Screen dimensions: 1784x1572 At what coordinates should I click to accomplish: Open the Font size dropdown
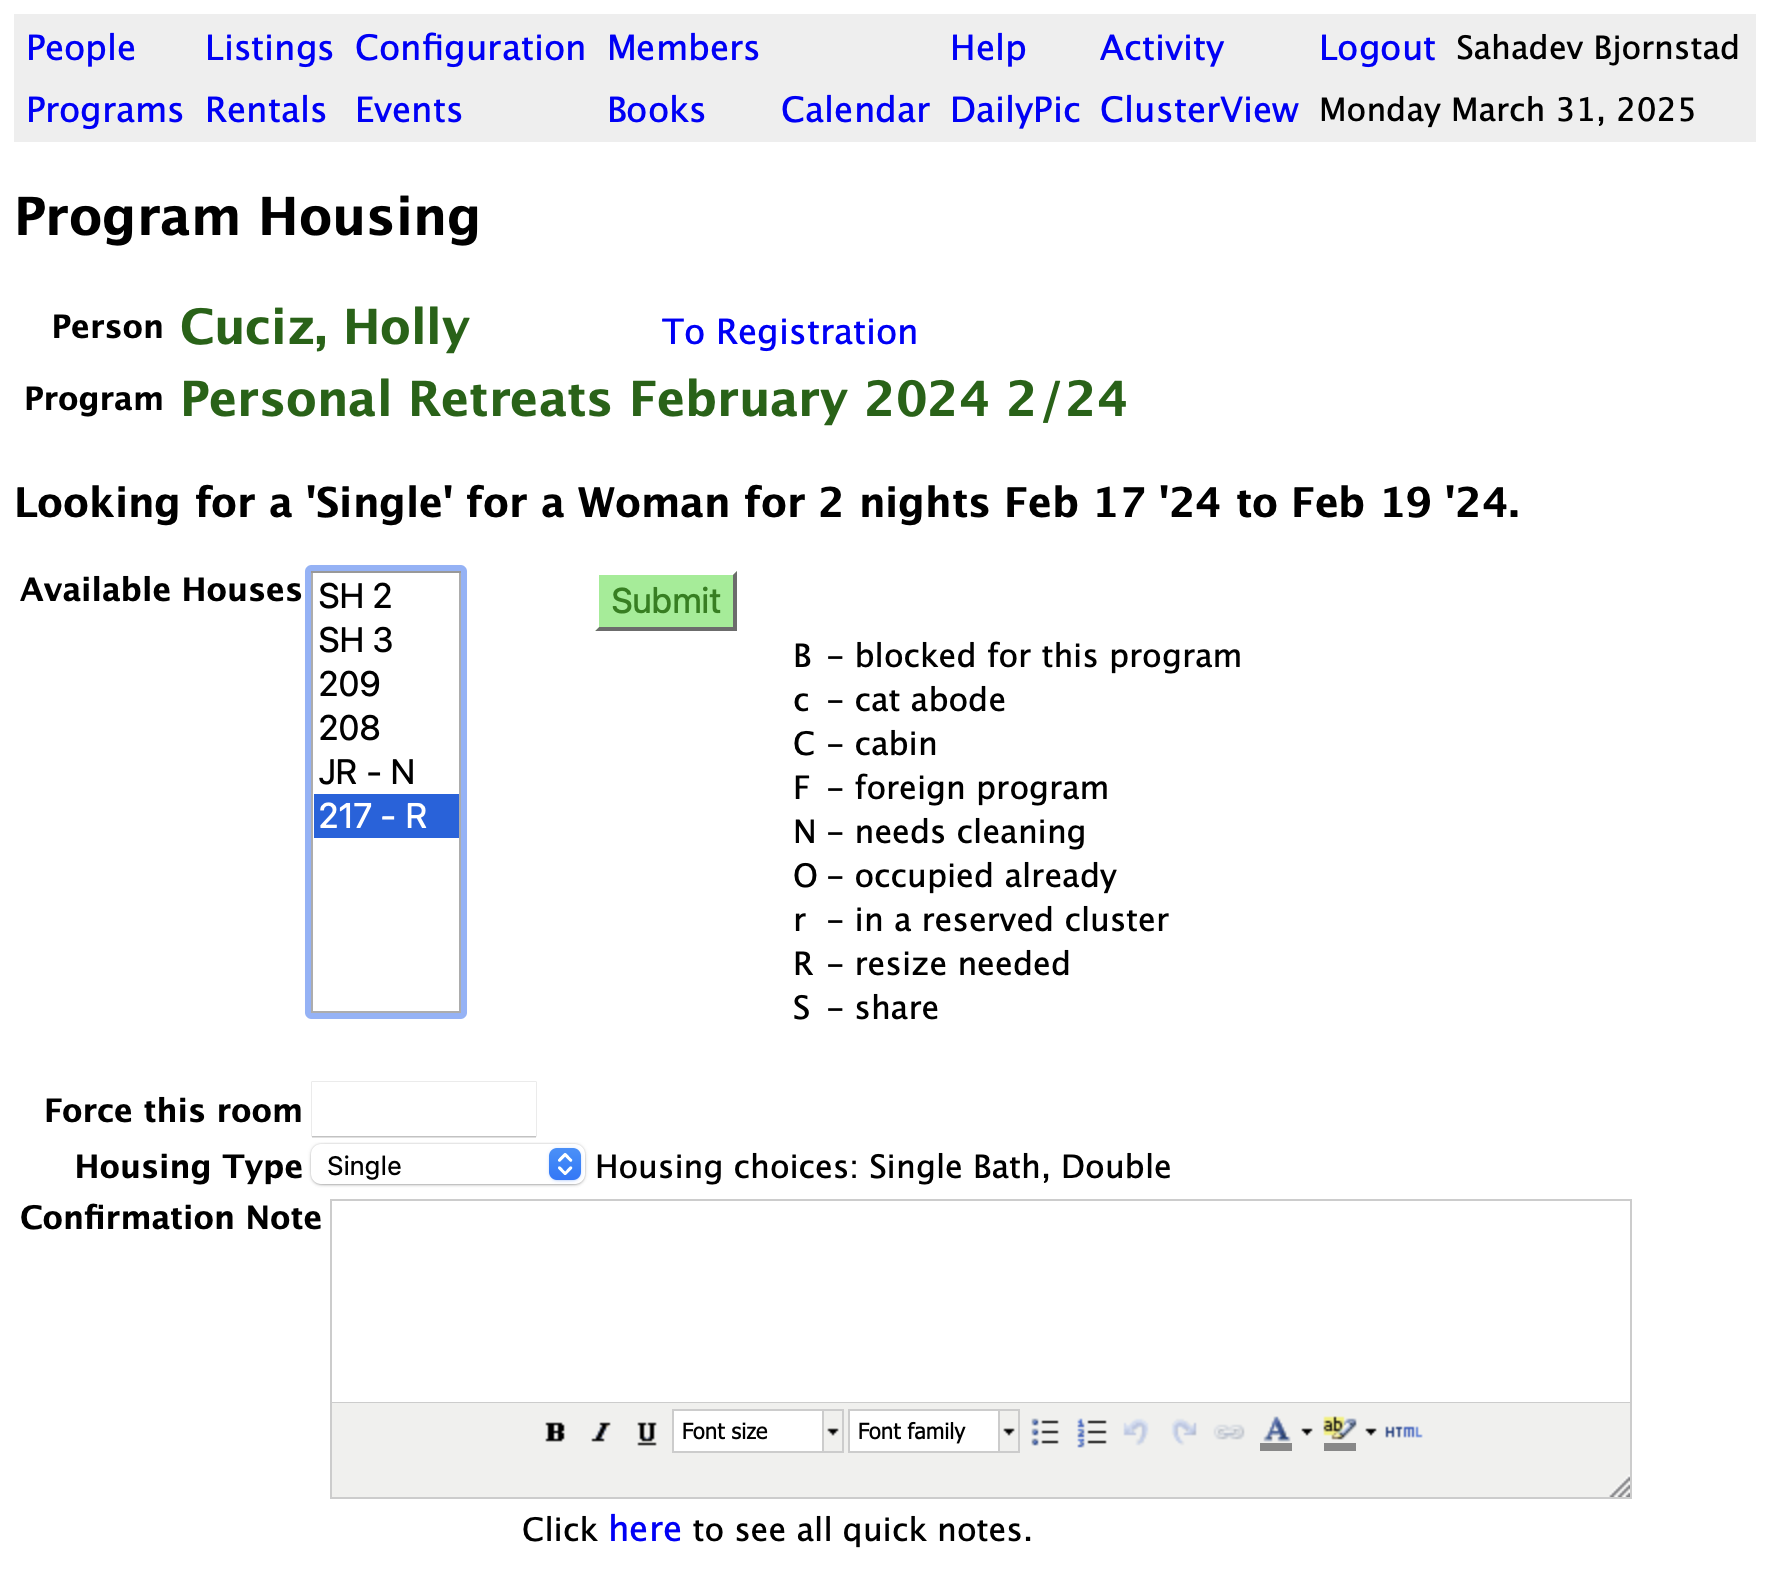(x=757, y=1432)
